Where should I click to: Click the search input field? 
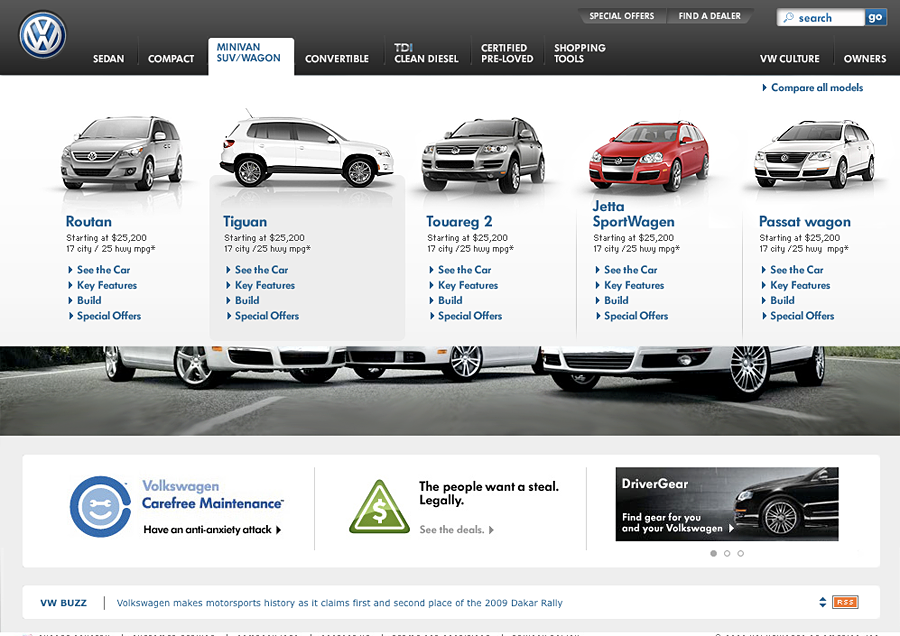pos(821,17)
